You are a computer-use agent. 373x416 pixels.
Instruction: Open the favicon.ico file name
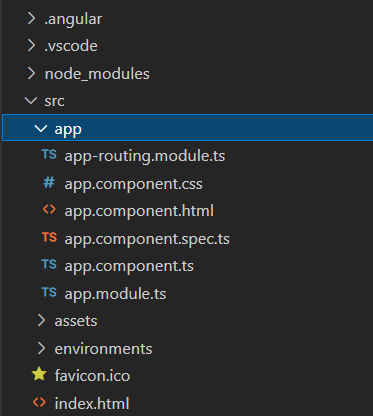click(92, 376)
